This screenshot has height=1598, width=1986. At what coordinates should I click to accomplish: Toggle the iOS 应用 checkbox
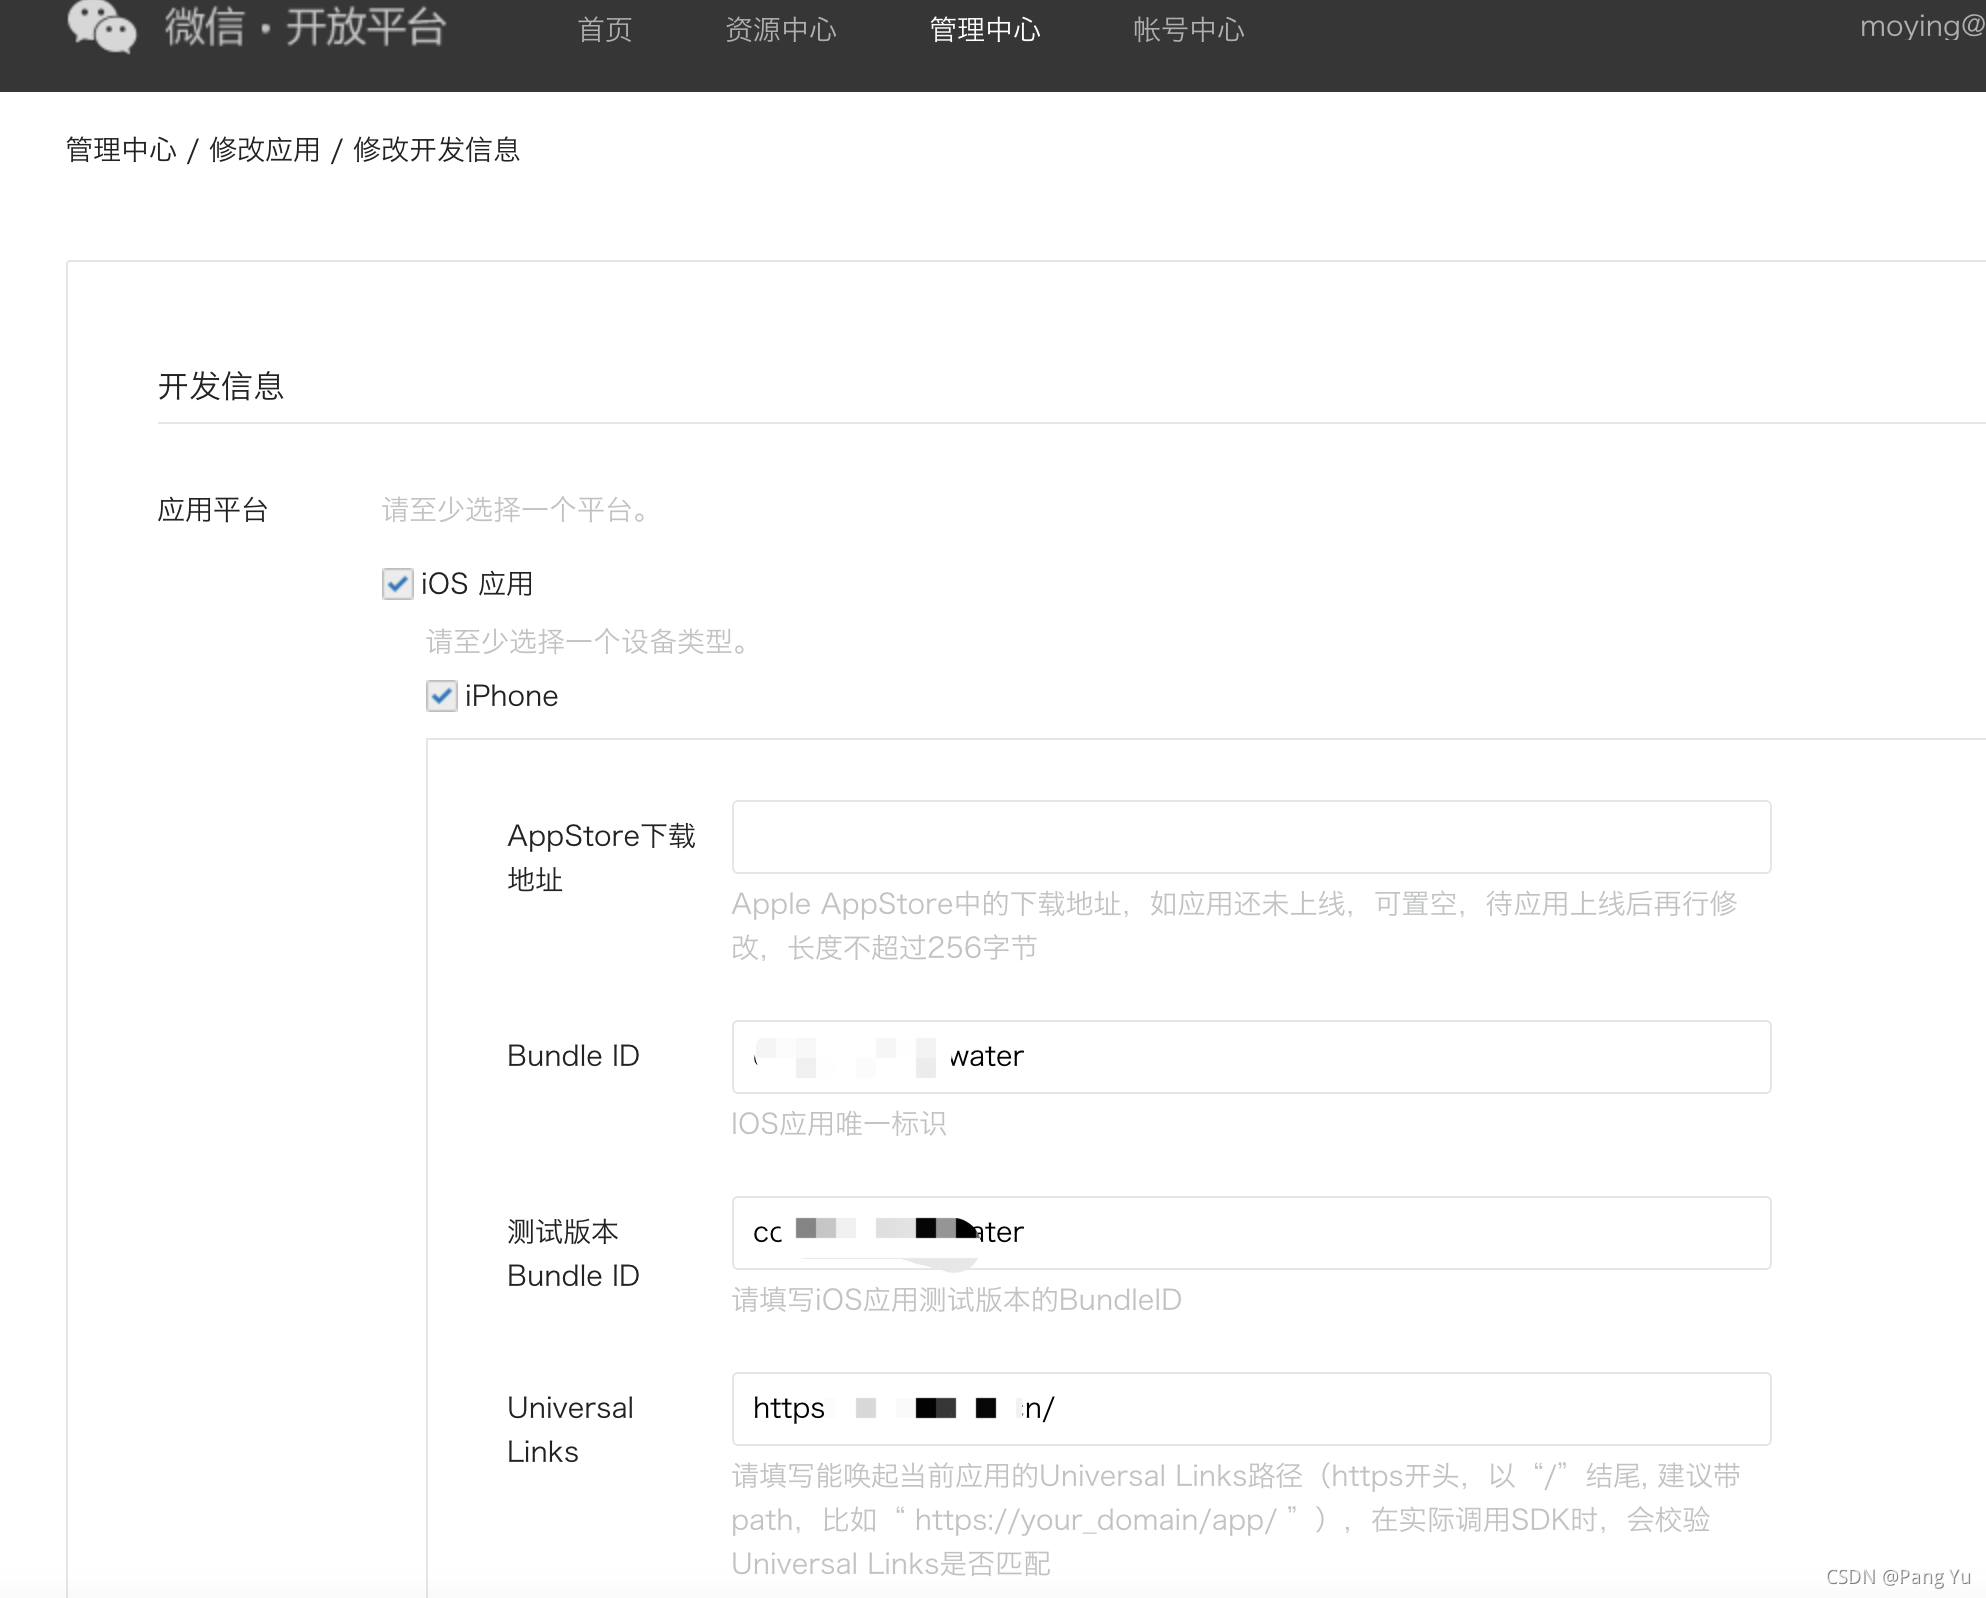point(398,584)
